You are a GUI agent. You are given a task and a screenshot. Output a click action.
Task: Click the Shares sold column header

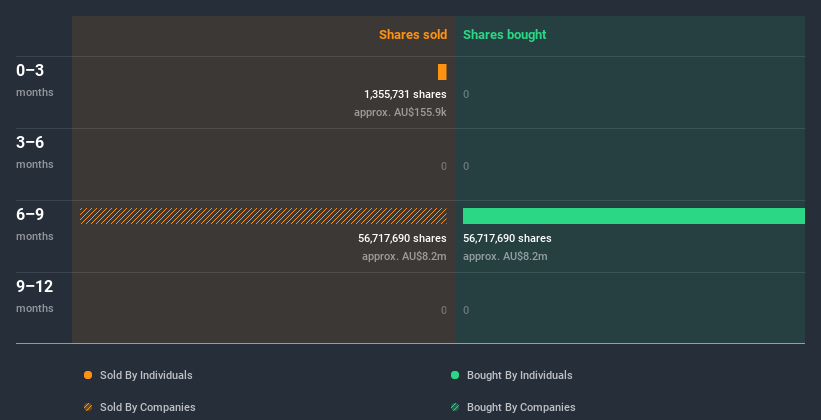pyautogui.click(x=413, y=35)
